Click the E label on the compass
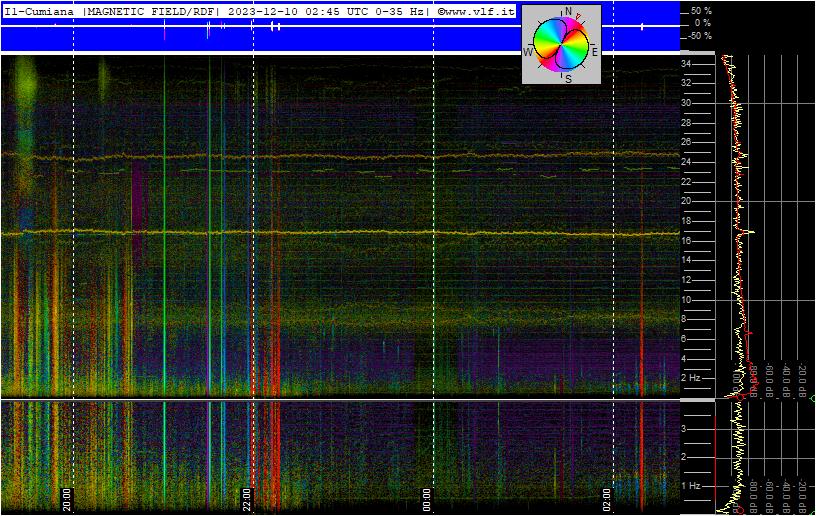 (x=594, y=52)
